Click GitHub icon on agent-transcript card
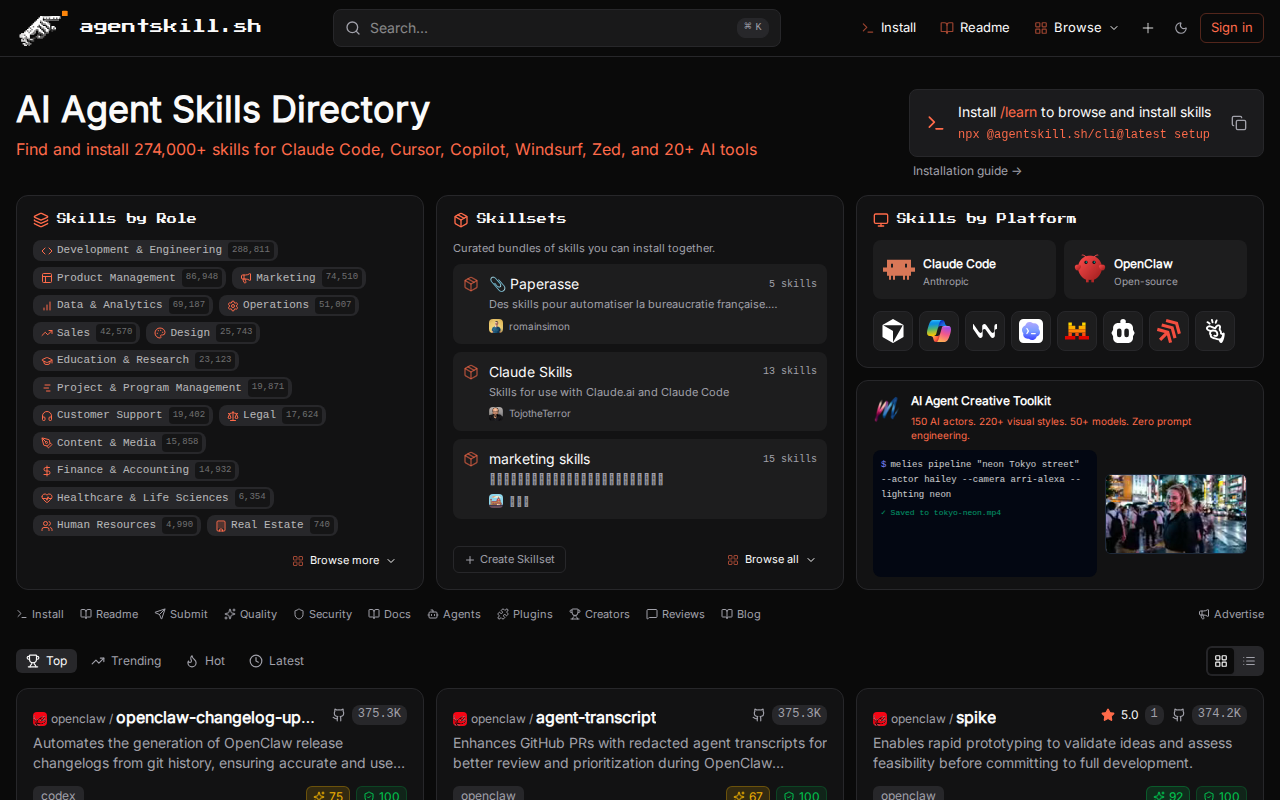The width and height of the screenshot is (1280, 800). pyautogui.click(x=759, y=714)
